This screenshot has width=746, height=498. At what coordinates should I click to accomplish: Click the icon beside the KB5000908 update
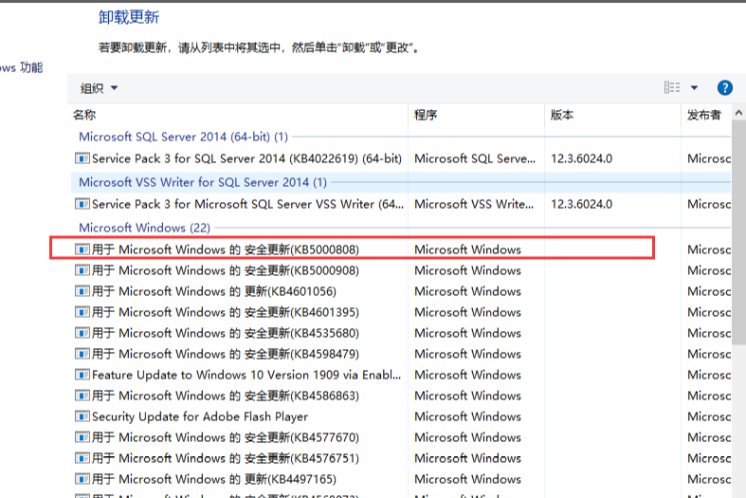tap(82, 270)
